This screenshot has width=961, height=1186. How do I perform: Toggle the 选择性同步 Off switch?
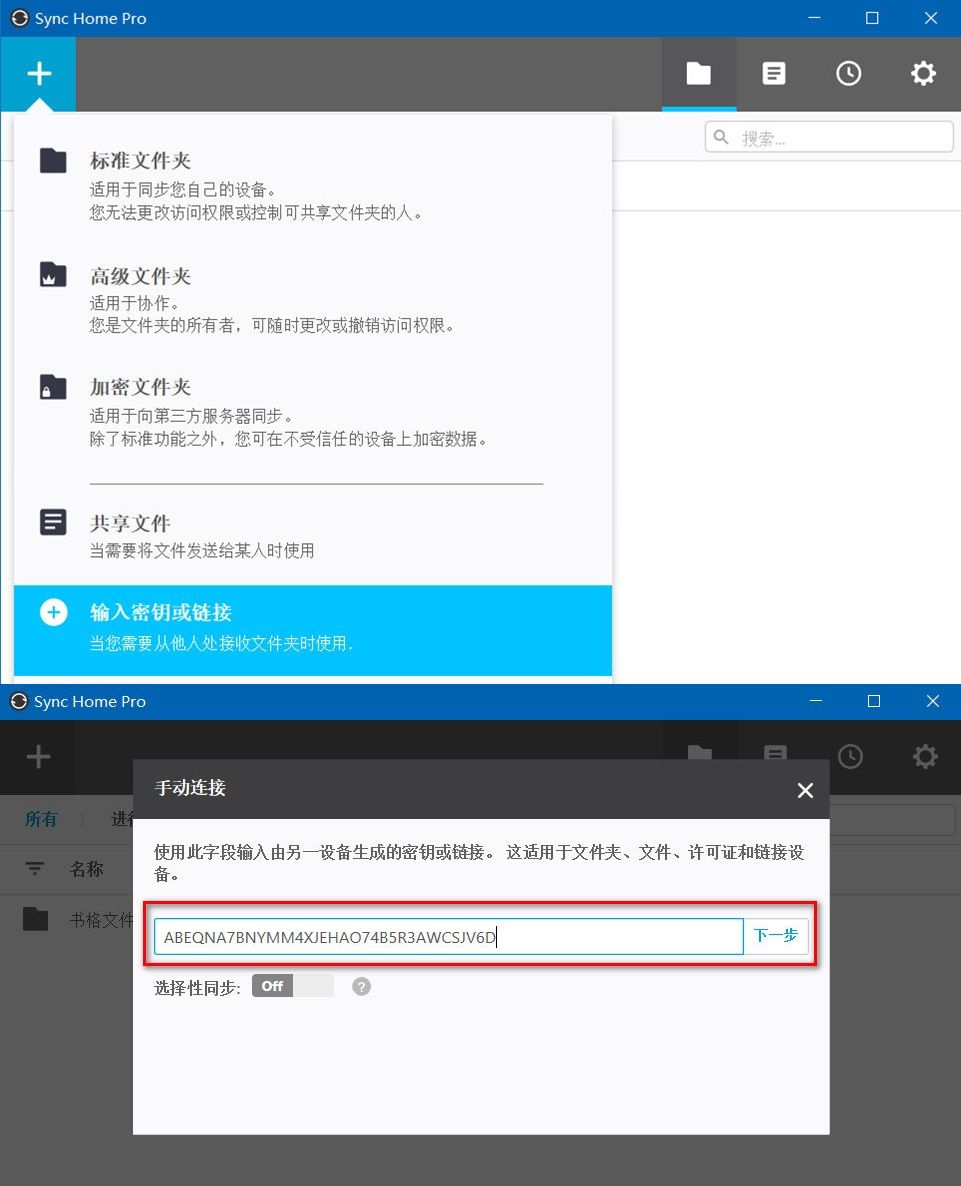pos(293,986)
